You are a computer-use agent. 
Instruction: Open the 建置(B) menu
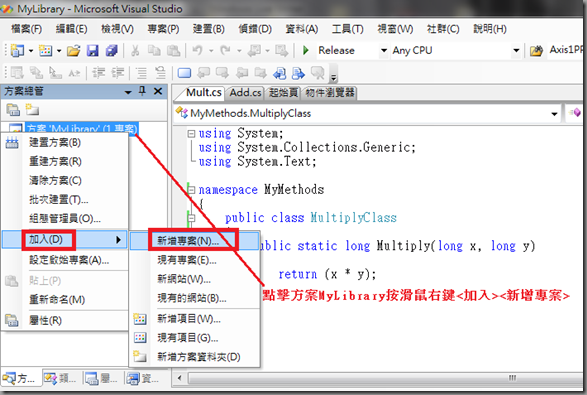pos(209,29)
